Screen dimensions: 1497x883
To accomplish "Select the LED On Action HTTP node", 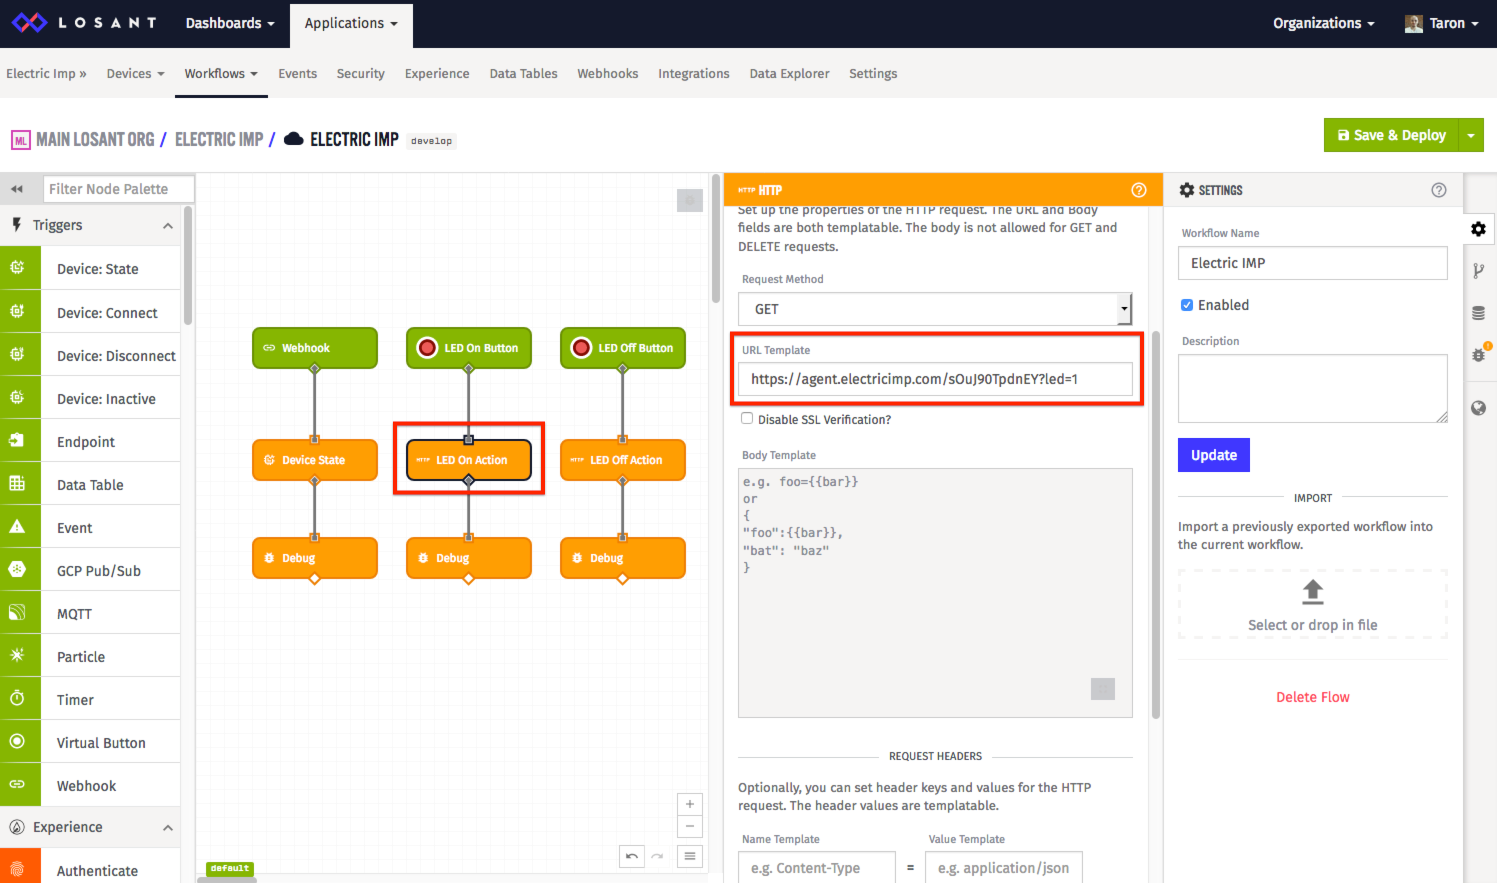I will [x=469, y=460].
